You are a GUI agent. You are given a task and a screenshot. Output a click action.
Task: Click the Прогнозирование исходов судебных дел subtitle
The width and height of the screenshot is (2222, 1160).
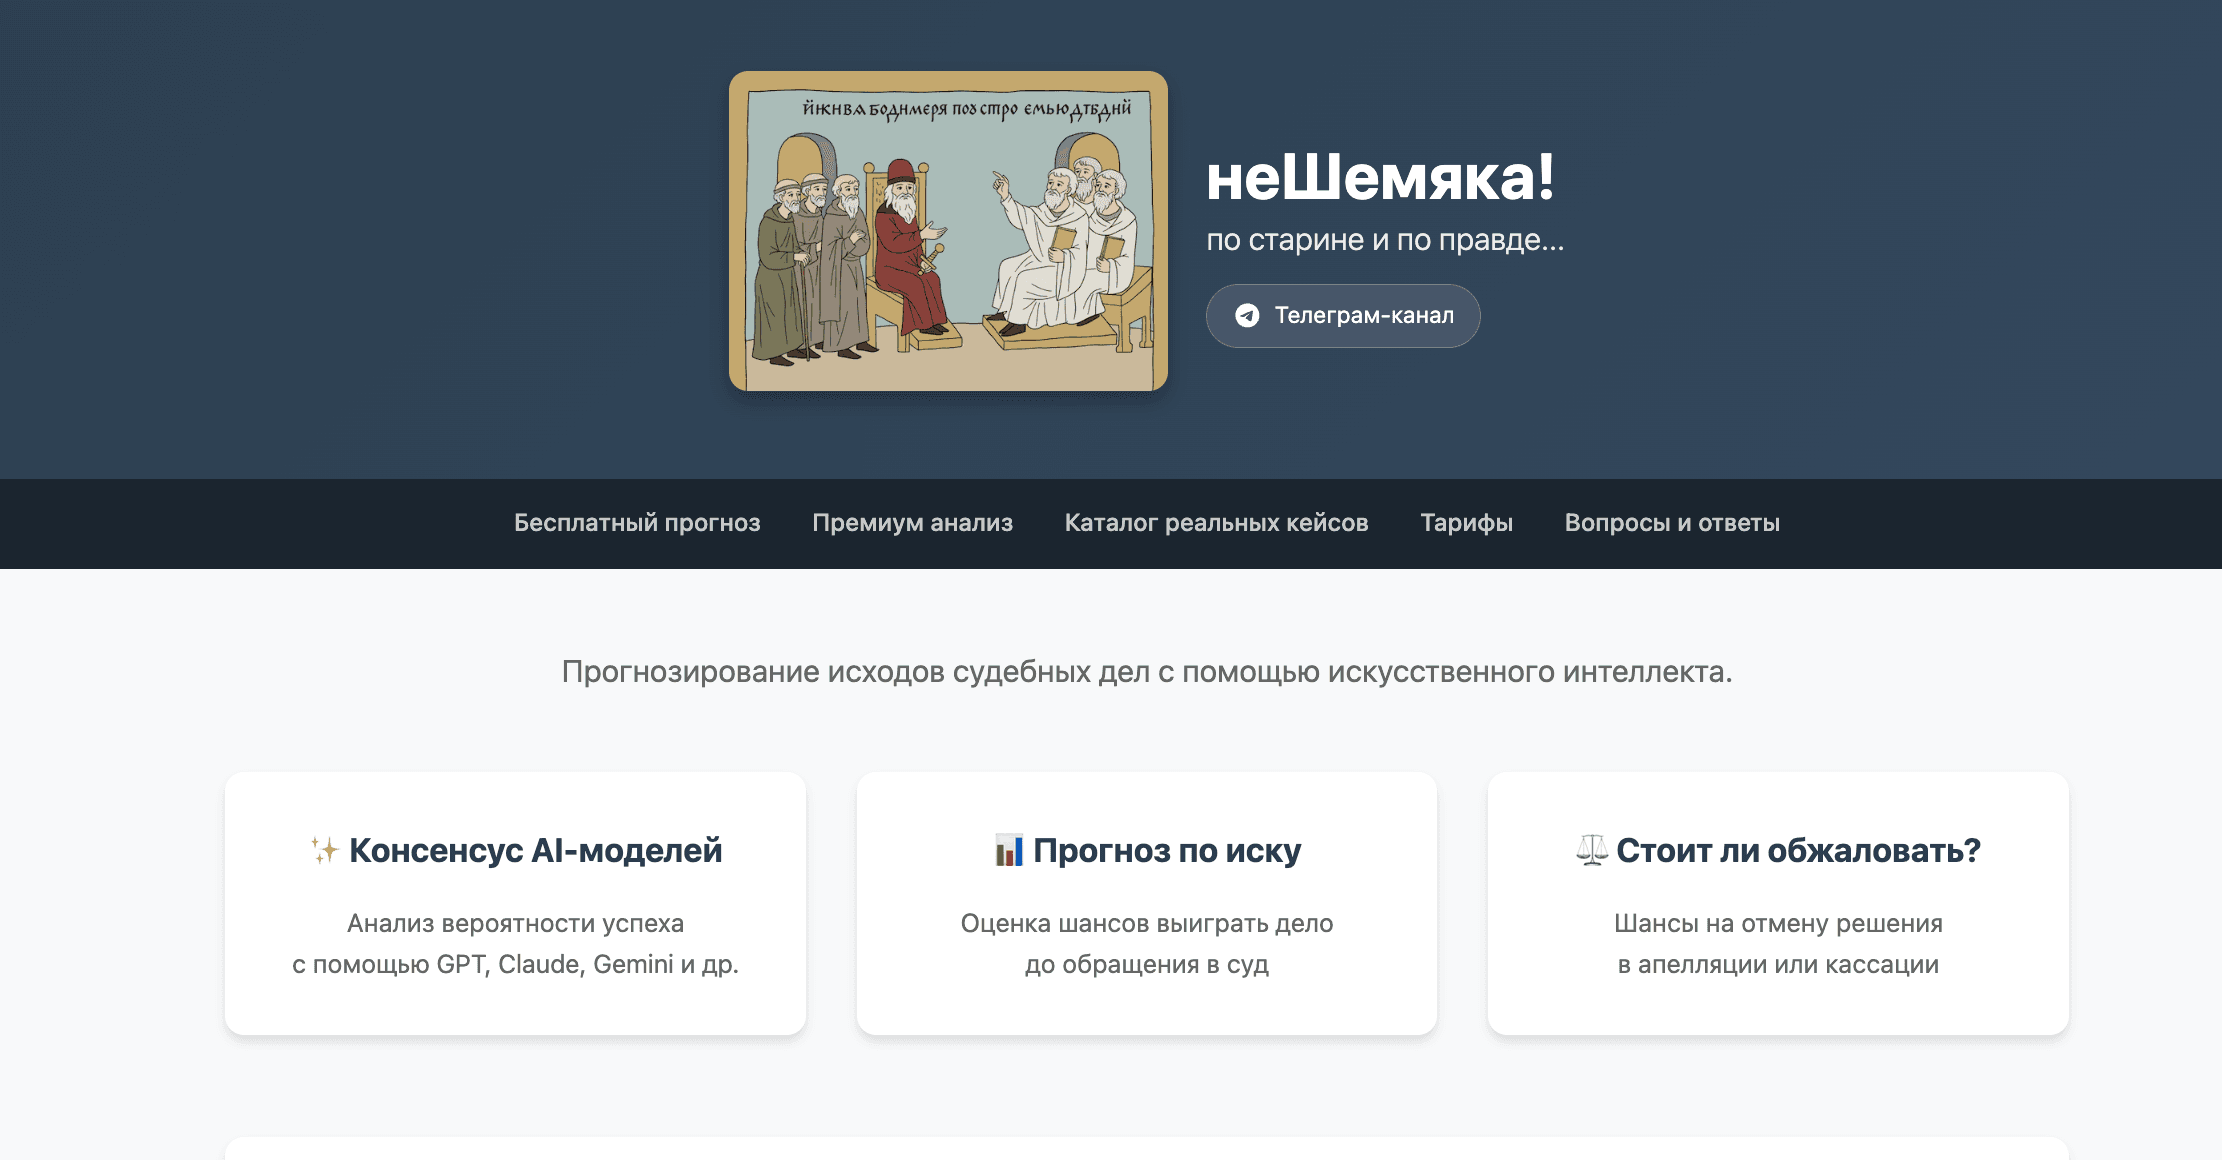tap(1147, 672)
